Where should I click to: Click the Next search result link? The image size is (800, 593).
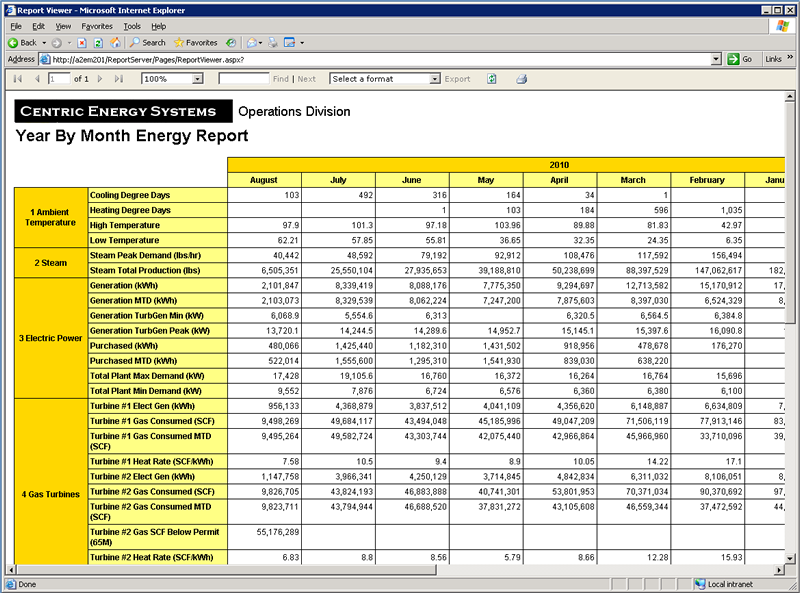(305, 79)
